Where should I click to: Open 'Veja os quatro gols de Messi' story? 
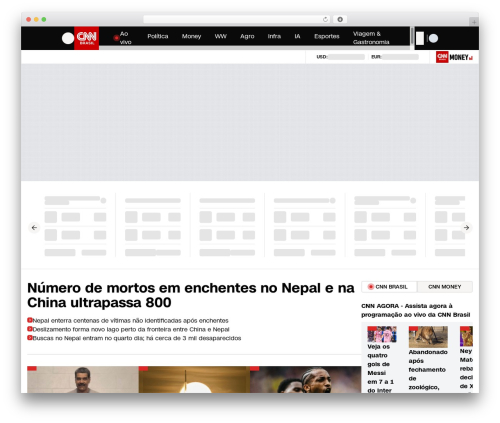coord(380,369)
